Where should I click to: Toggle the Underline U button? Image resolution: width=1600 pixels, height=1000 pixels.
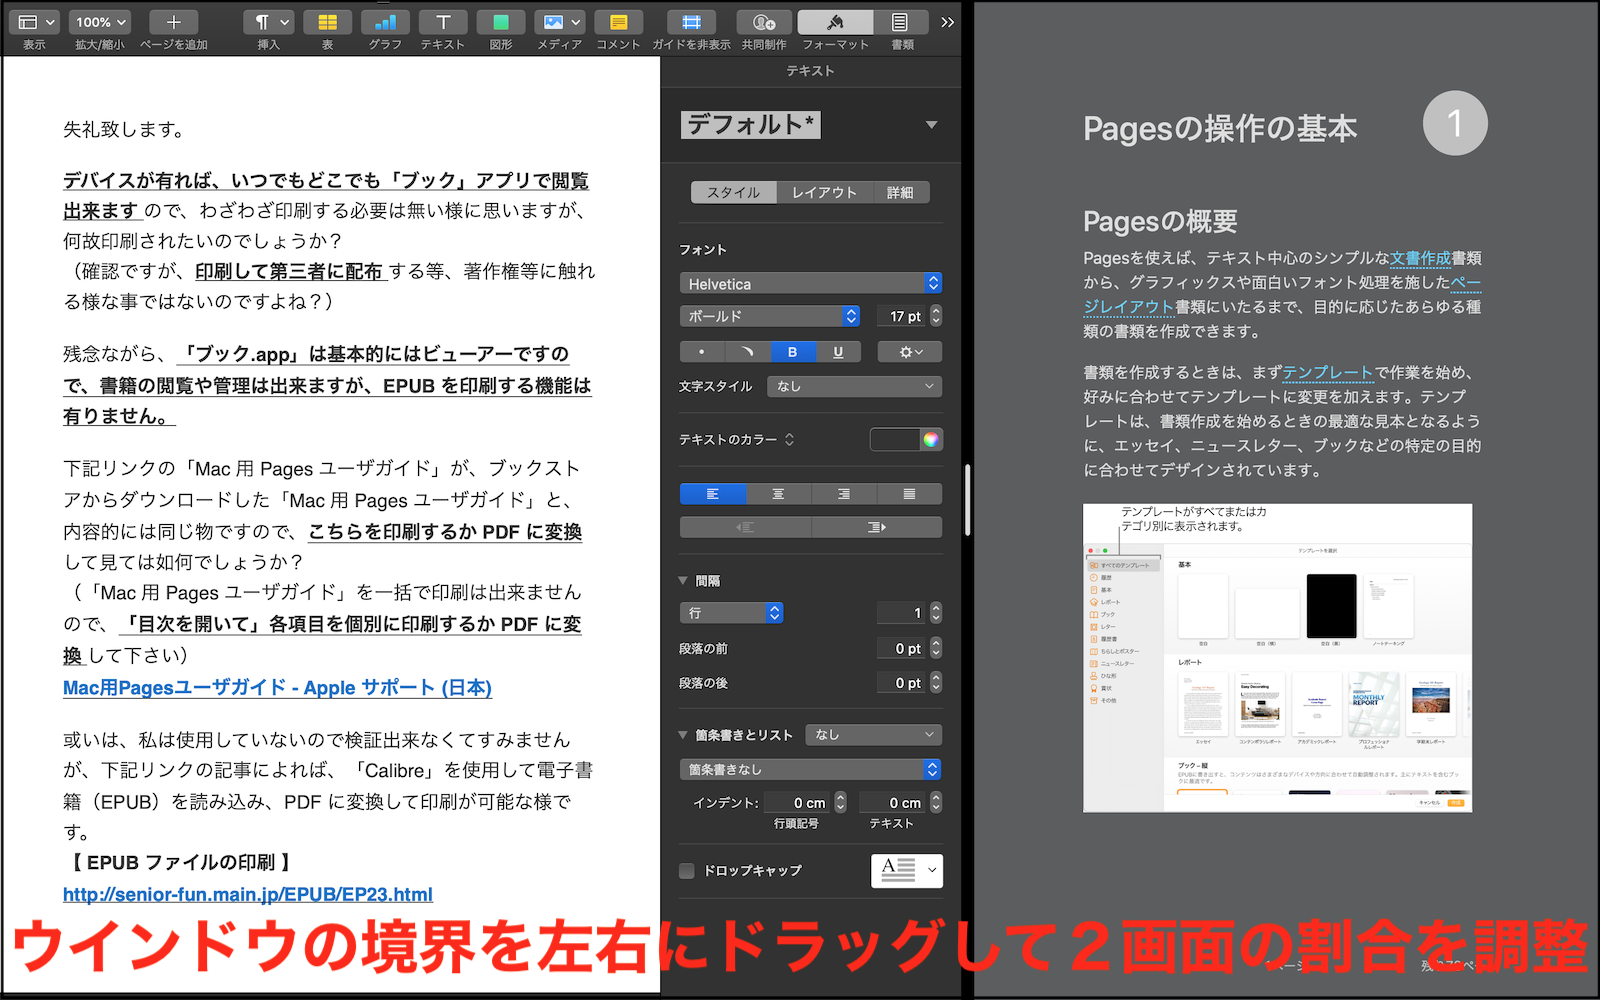(838, 352)
